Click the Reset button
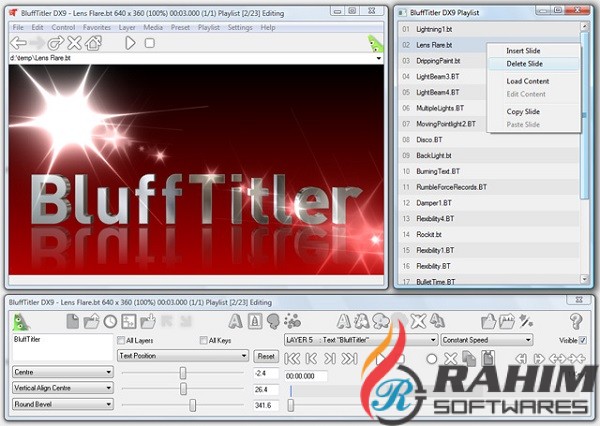 (x=266, y=356)
